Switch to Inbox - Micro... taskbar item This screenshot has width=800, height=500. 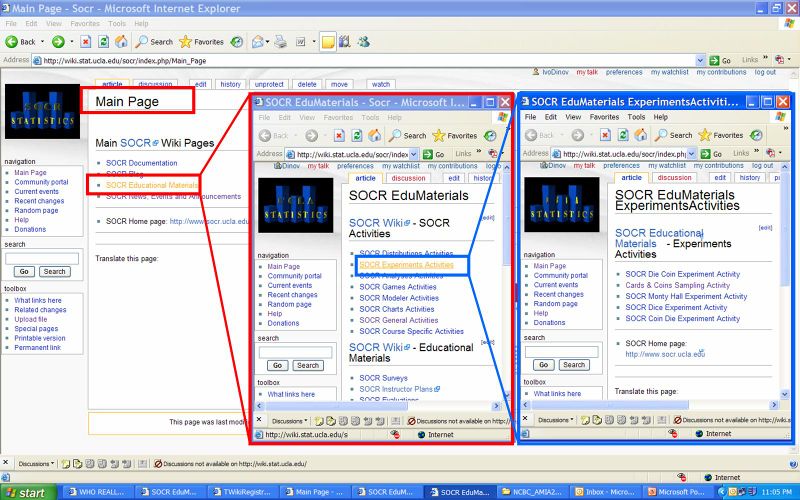point(604,492)
